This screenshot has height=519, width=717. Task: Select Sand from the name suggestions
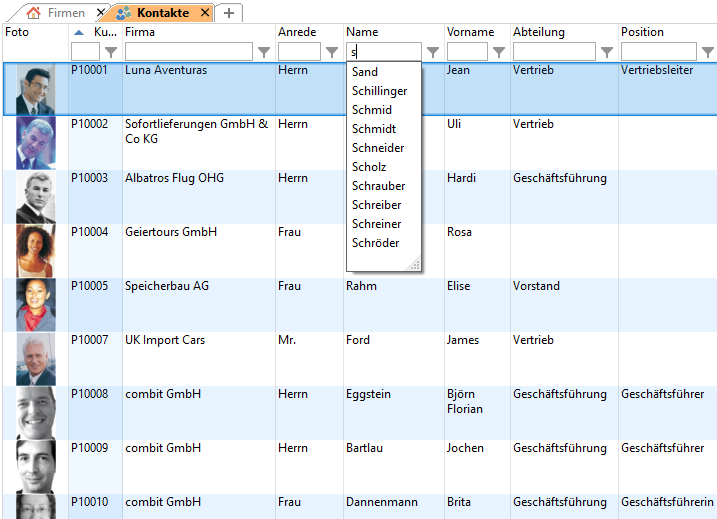tap(365, 72)
